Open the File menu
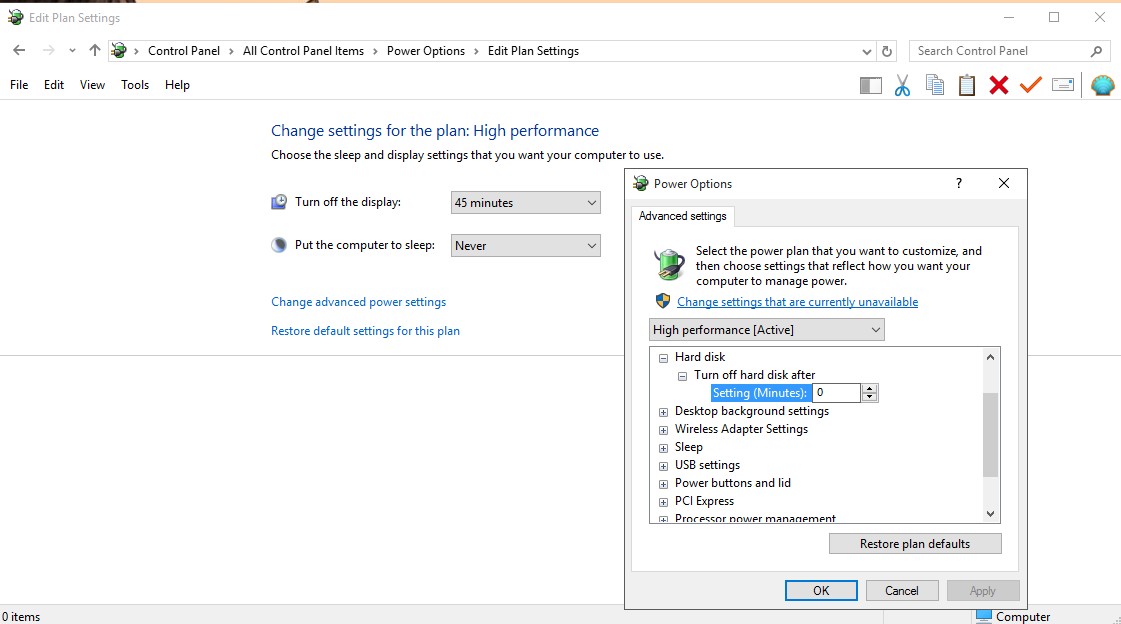Image resolution: width=1121 pixels, height=624 pixels. [x=19, y=84]
